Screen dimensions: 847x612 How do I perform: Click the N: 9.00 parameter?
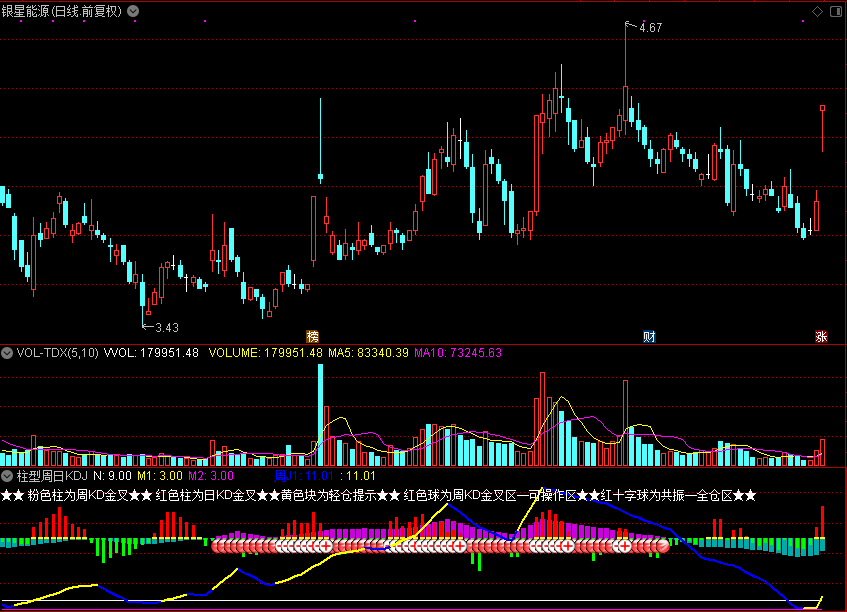[112, 476]
